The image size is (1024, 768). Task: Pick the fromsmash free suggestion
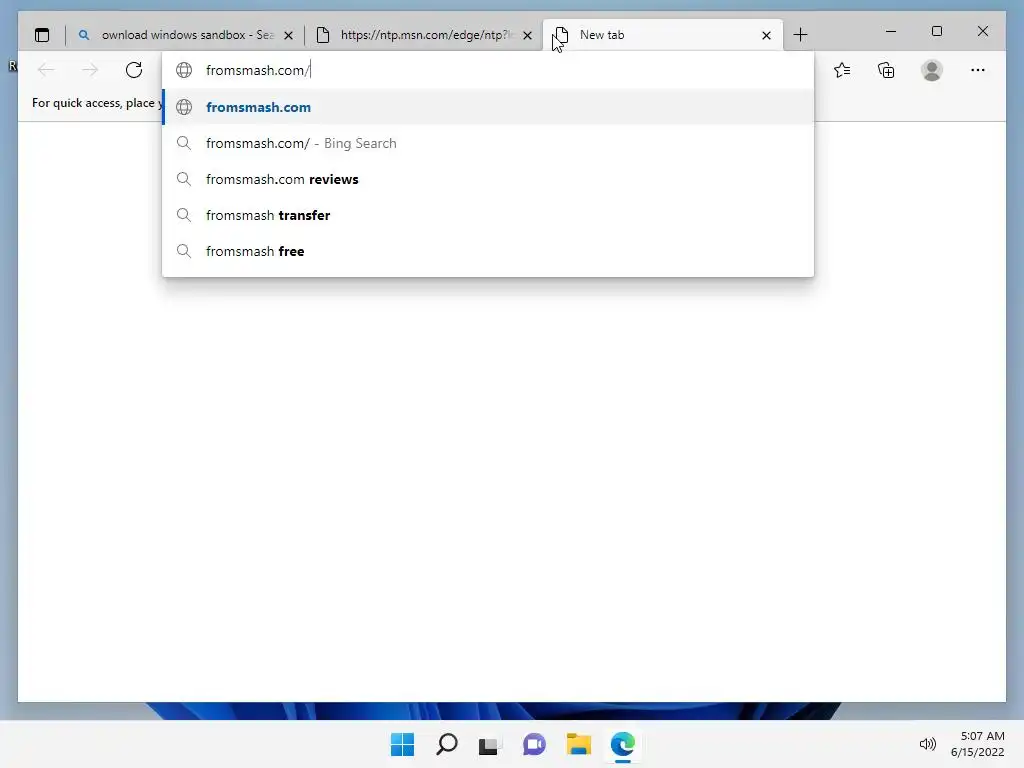(488, 251)
